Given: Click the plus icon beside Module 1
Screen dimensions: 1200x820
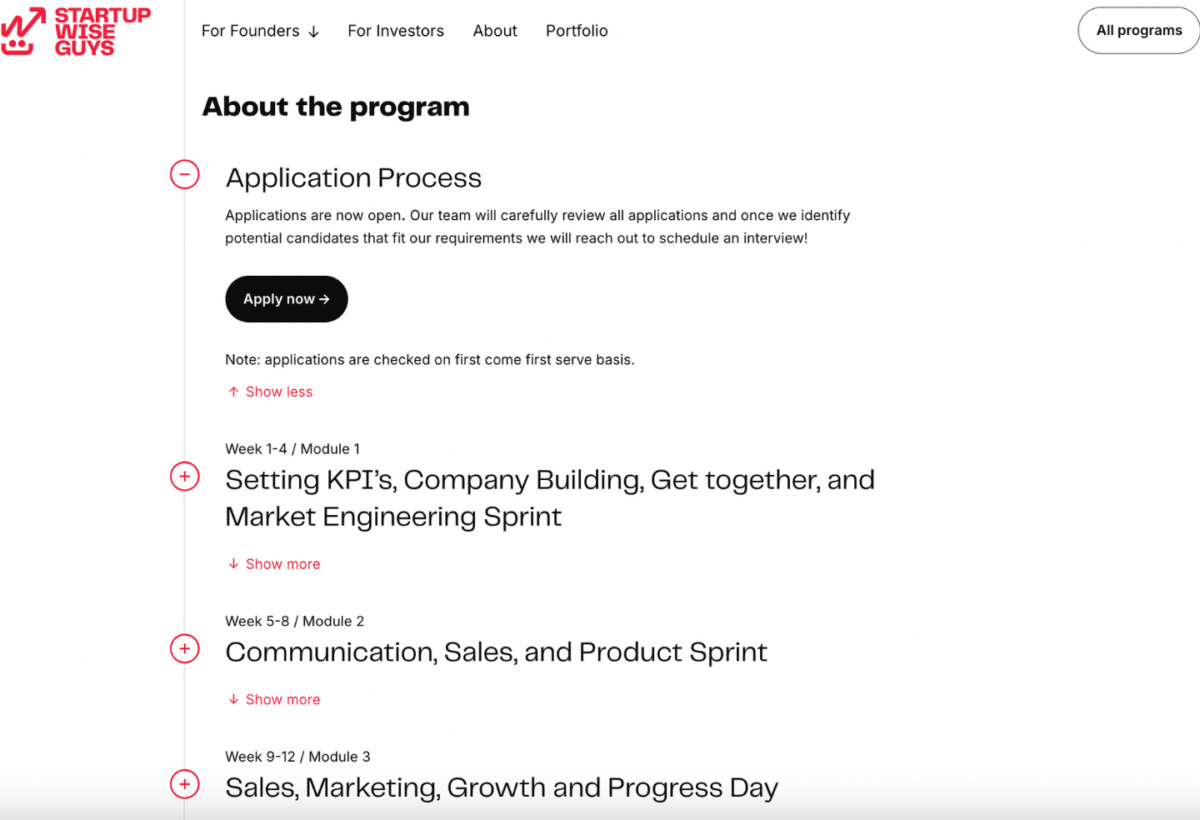Looking at the screenshot, I should [185, 477].
